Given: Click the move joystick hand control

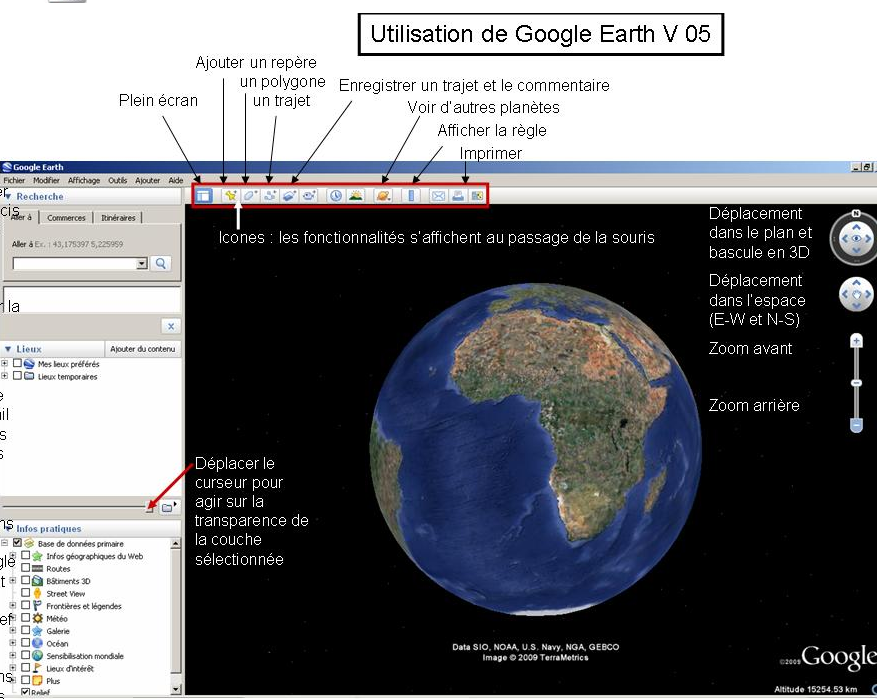Looking at the screenshot, I should [x=856, y=293].
